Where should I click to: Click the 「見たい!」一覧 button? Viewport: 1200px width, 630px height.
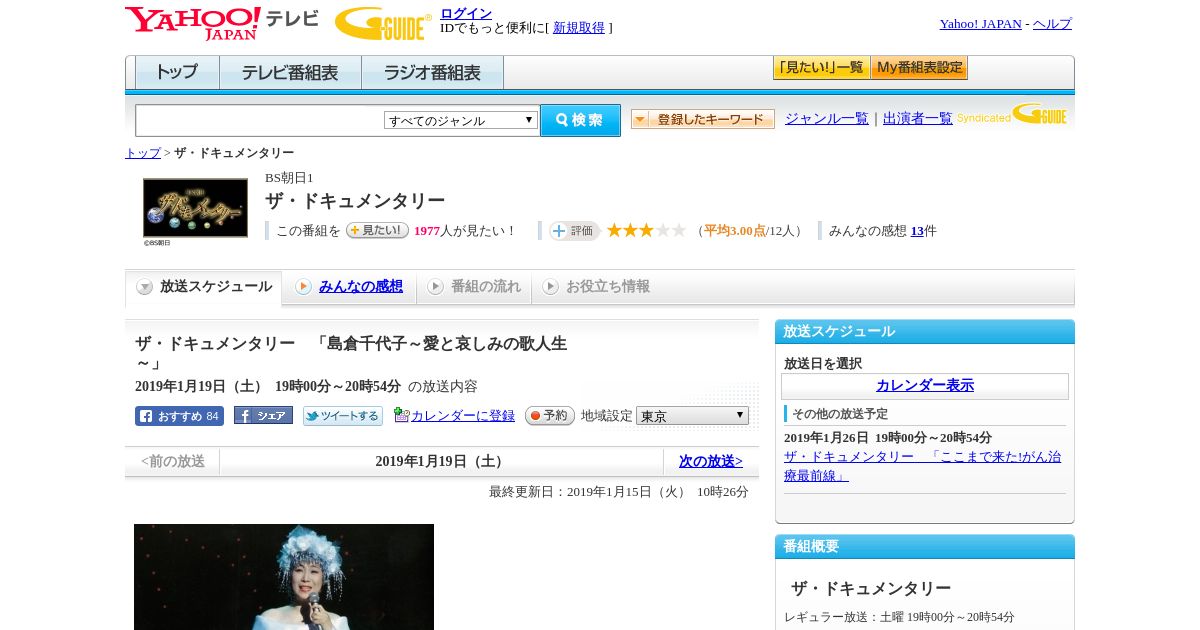click(822, 68)
